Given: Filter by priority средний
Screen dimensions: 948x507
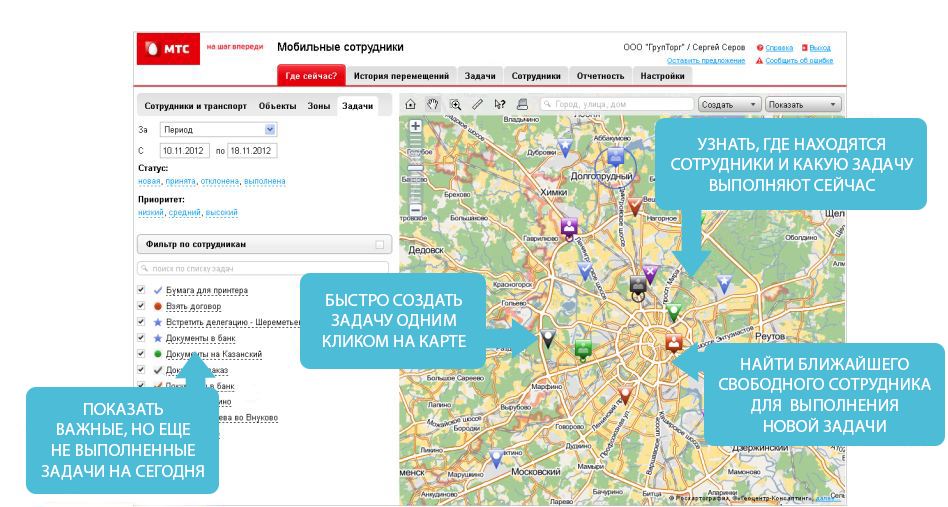Looking at the screenshot, I should click(184, 213).
